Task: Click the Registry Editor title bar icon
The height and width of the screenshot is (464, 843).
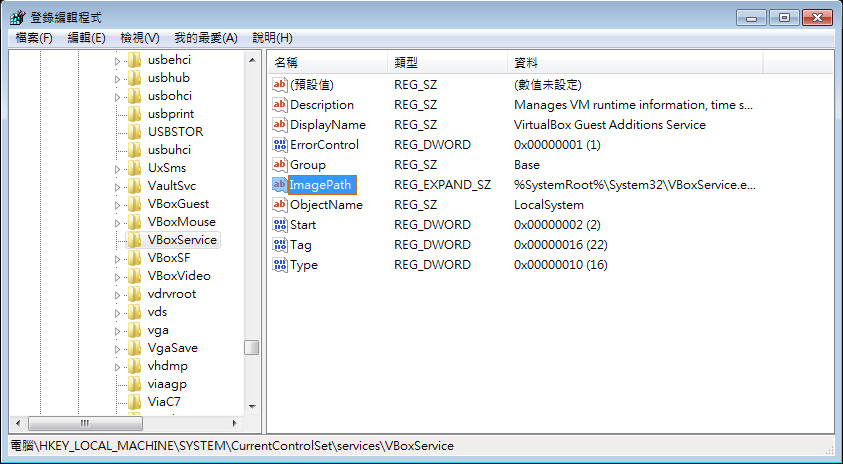Action: click(17, 17)
